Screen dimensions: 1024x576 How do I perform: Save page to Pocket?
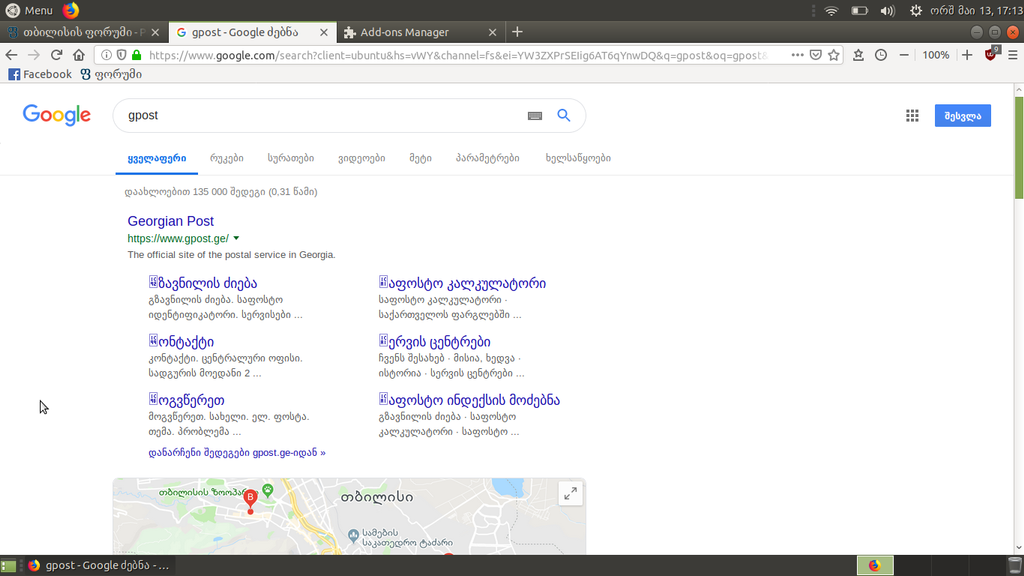(x=815, y=56)
